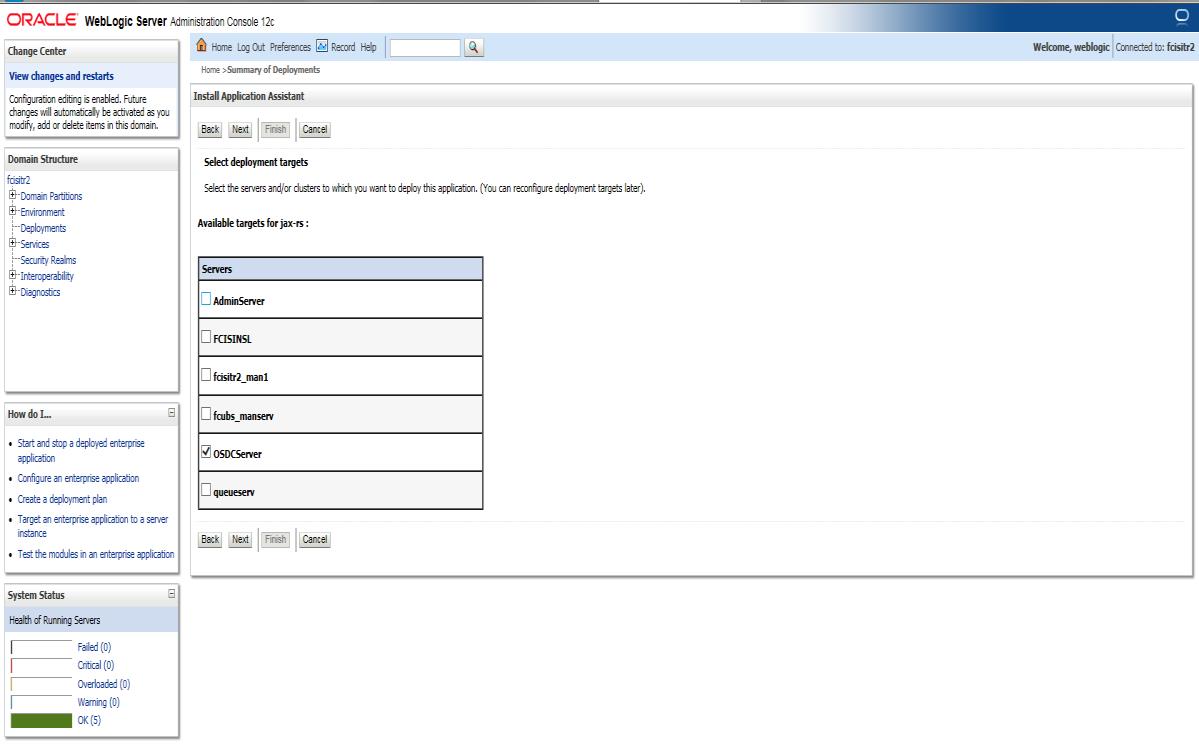
Task: Open Create a deployment plan link
Action: (x=62, y=499)
